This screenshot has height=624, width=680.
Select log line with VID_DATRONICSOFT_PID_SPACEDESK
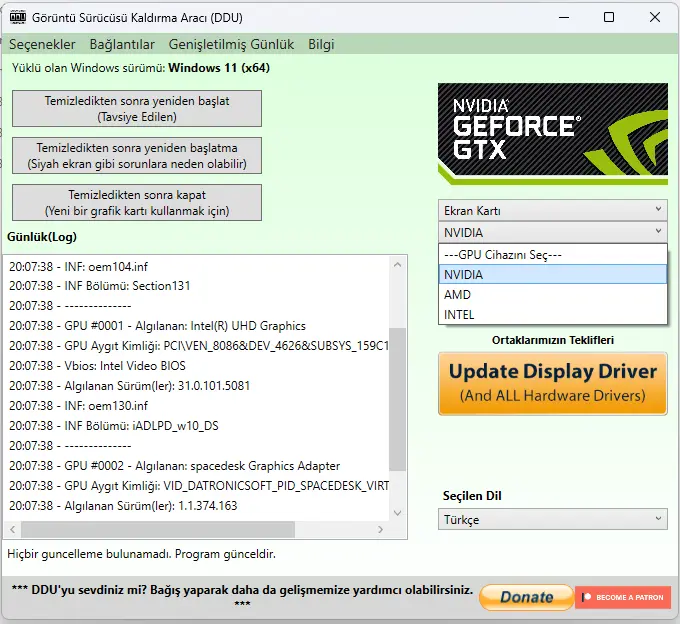click(199, 486)
